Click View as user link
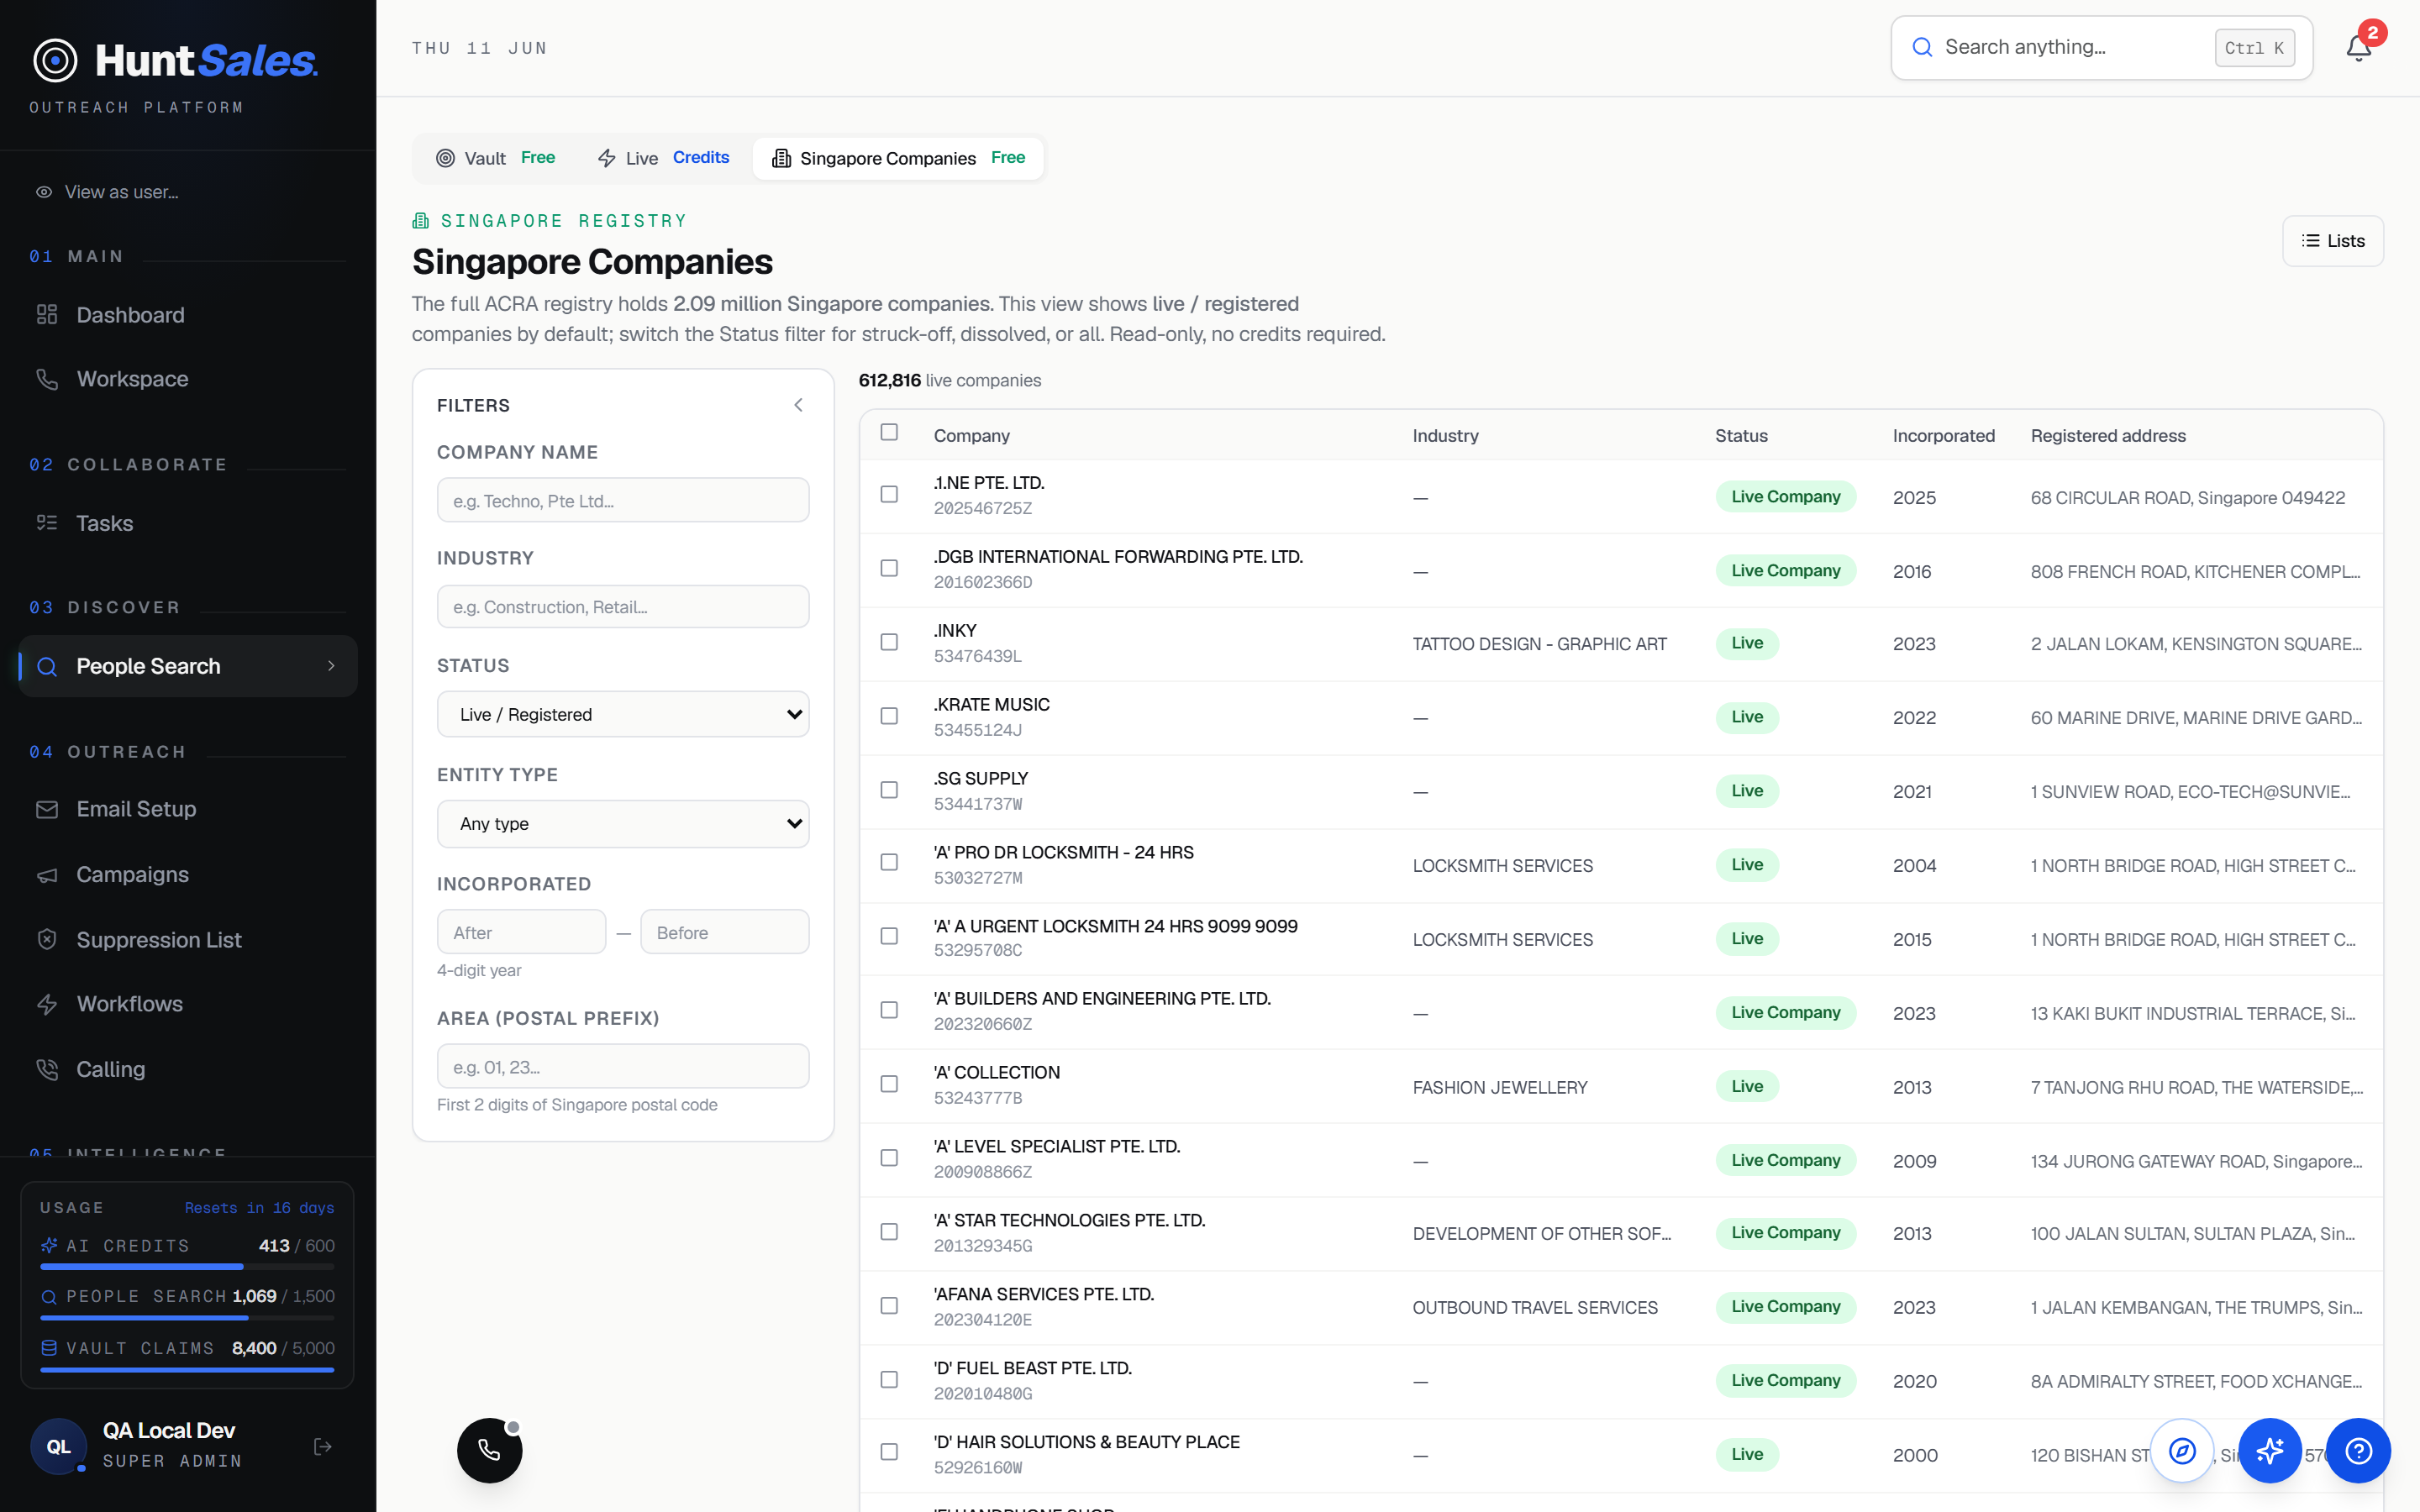 (121, 192)
